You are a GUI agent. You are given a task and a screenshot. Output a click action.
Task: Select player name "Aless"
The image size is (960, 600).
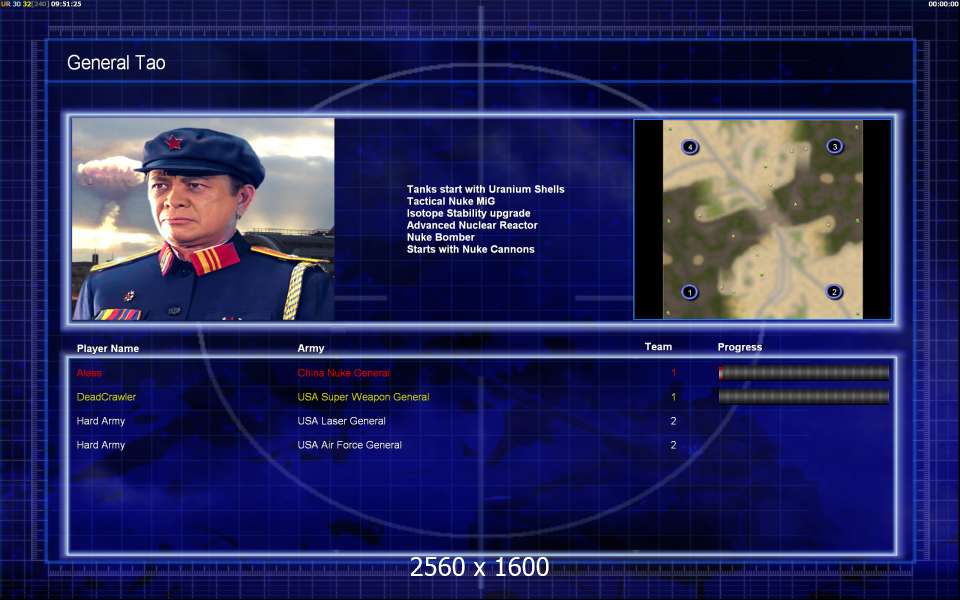click(89, 373)
